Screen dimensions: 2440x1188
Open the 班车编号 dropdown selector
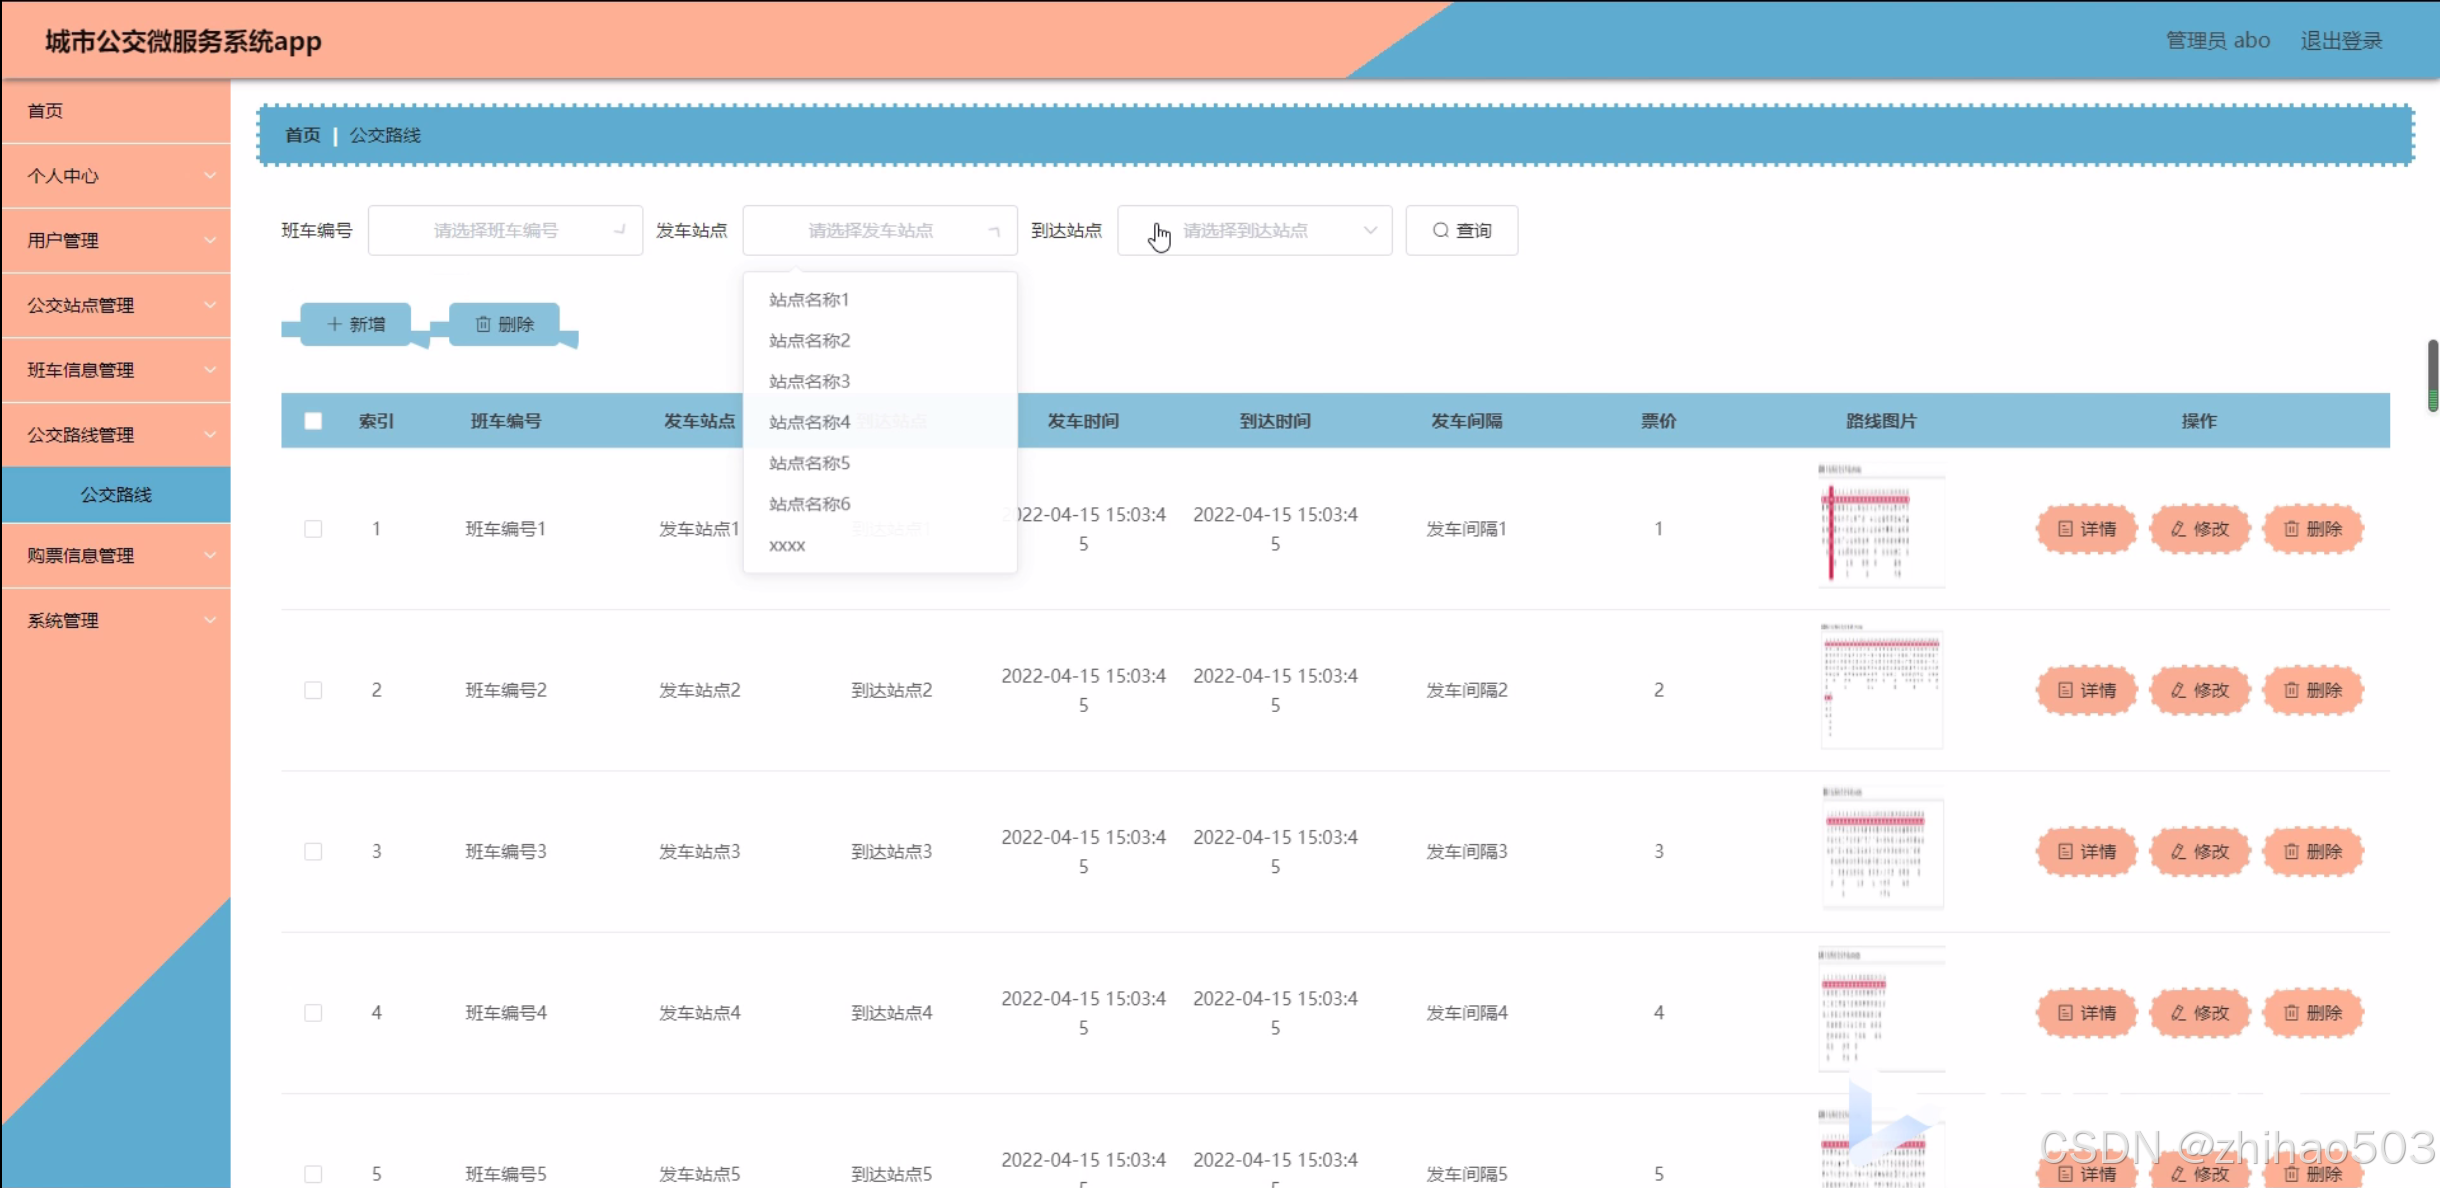[x=505, y=230]
